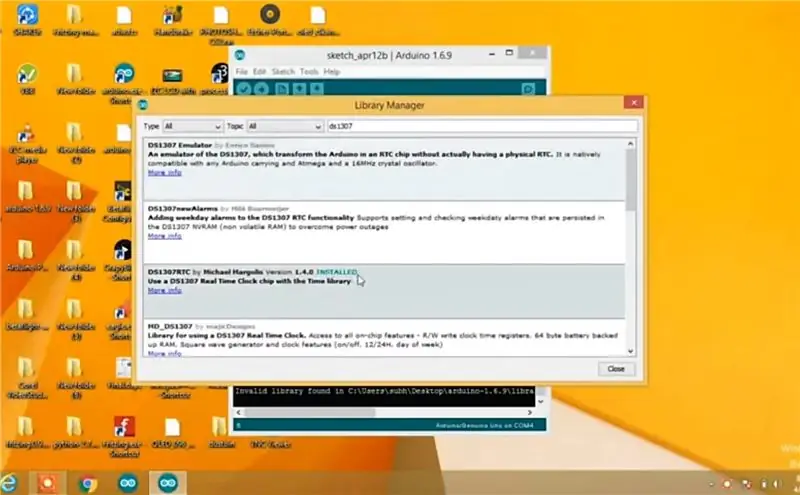Click the Arduino logo in Library Manager title bar
The width and height of the screenshot is (800, 495).
143,105
